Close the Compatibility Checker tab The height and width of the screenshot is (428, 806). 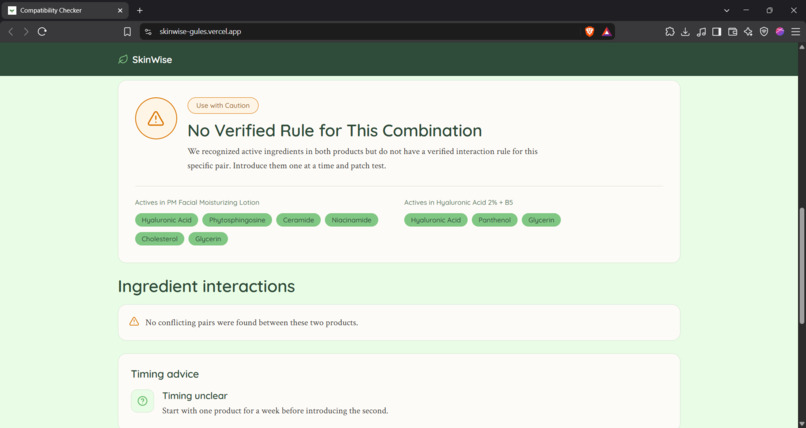(x=120, y=10)
